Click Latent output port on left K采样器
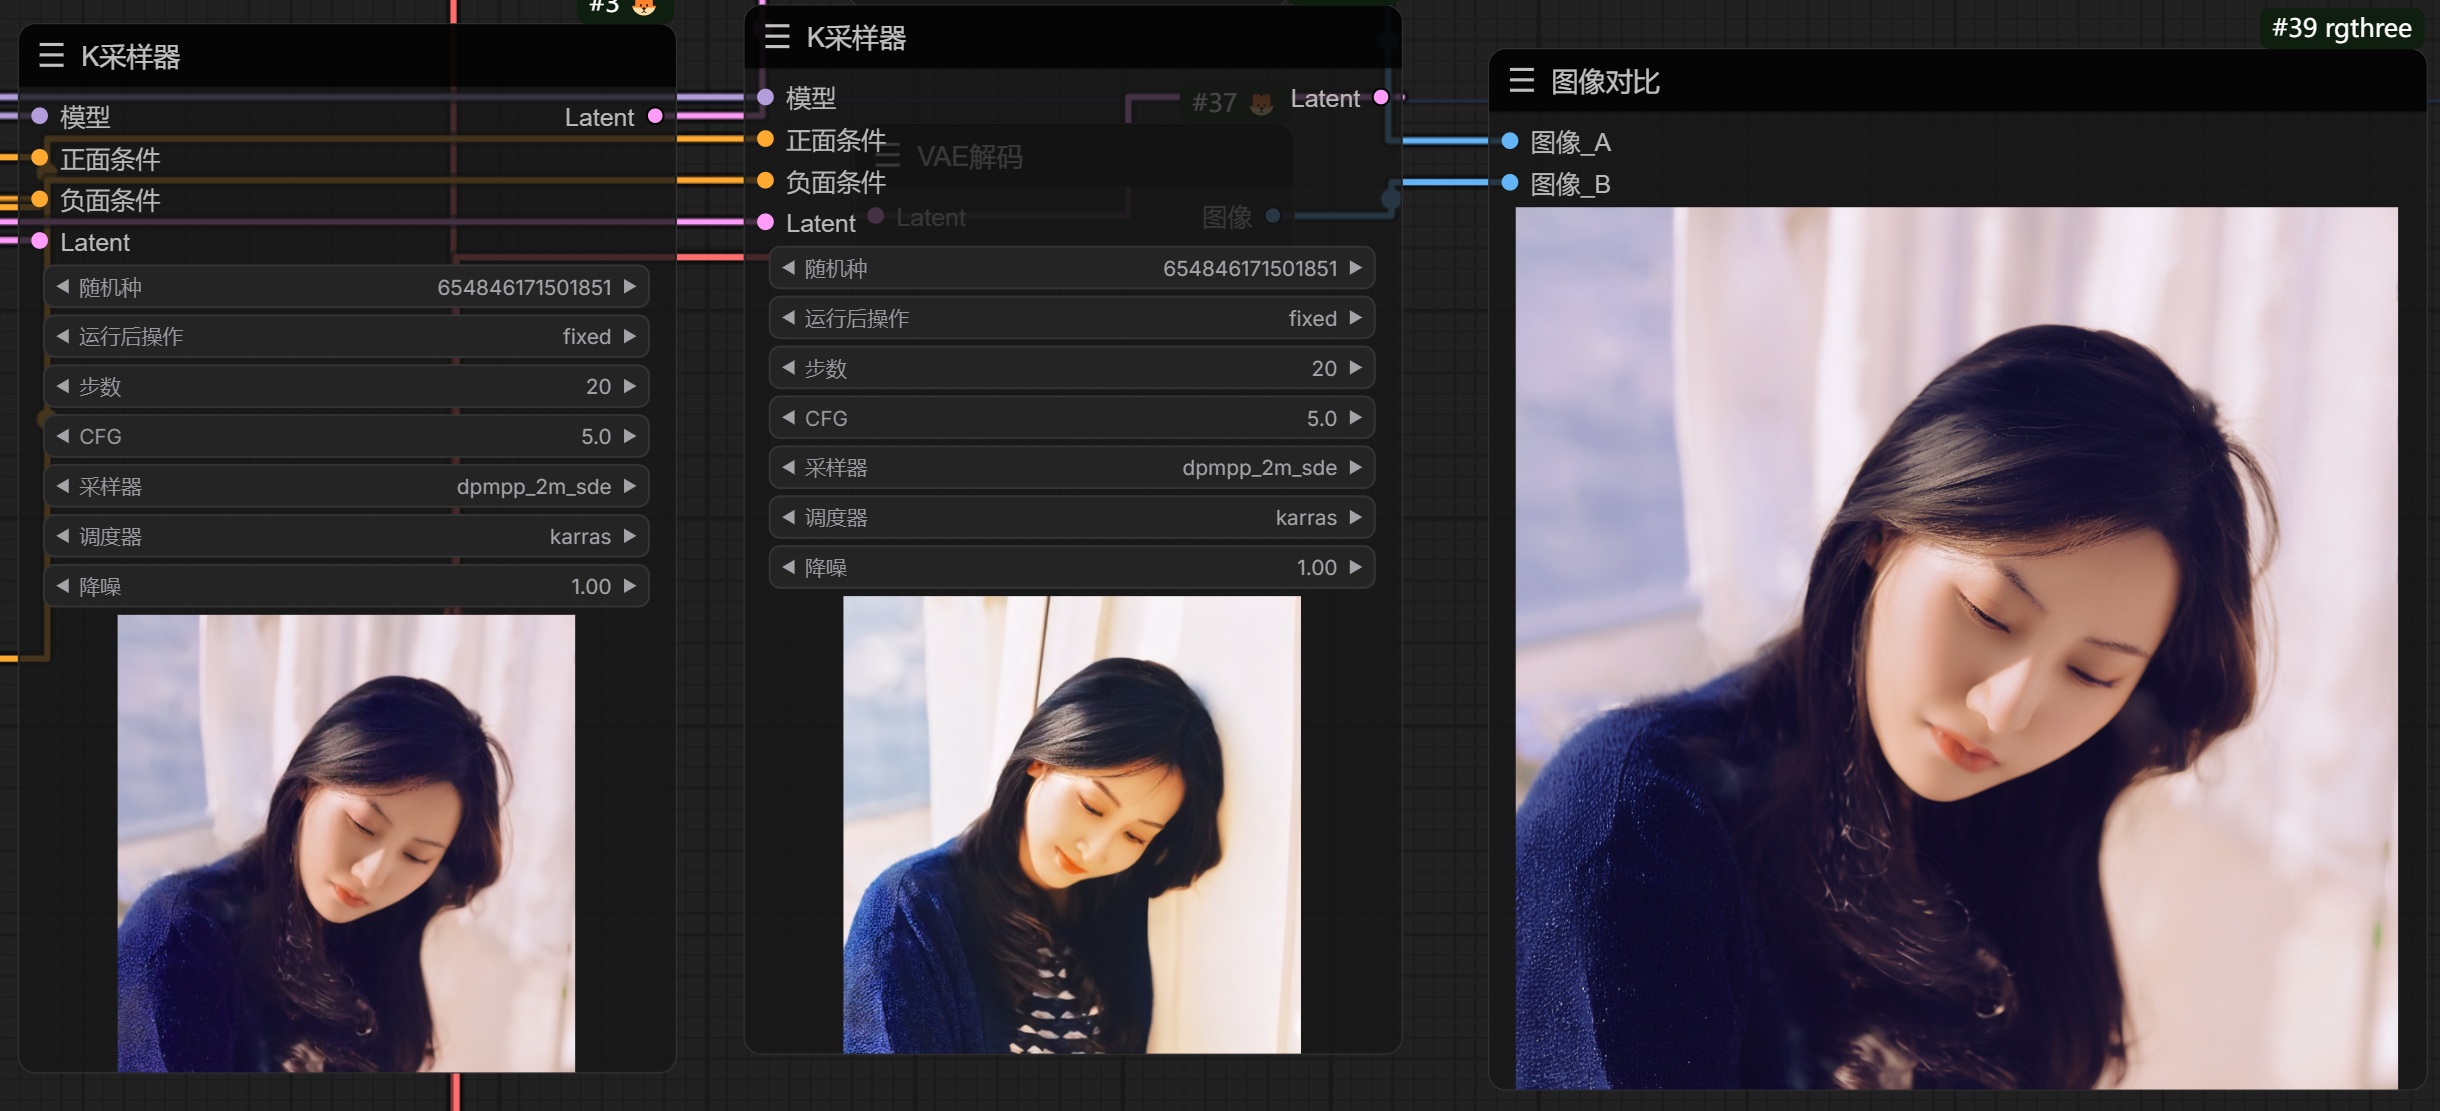Viewport: 2440px width, 1111px height. tap(655, 116)
